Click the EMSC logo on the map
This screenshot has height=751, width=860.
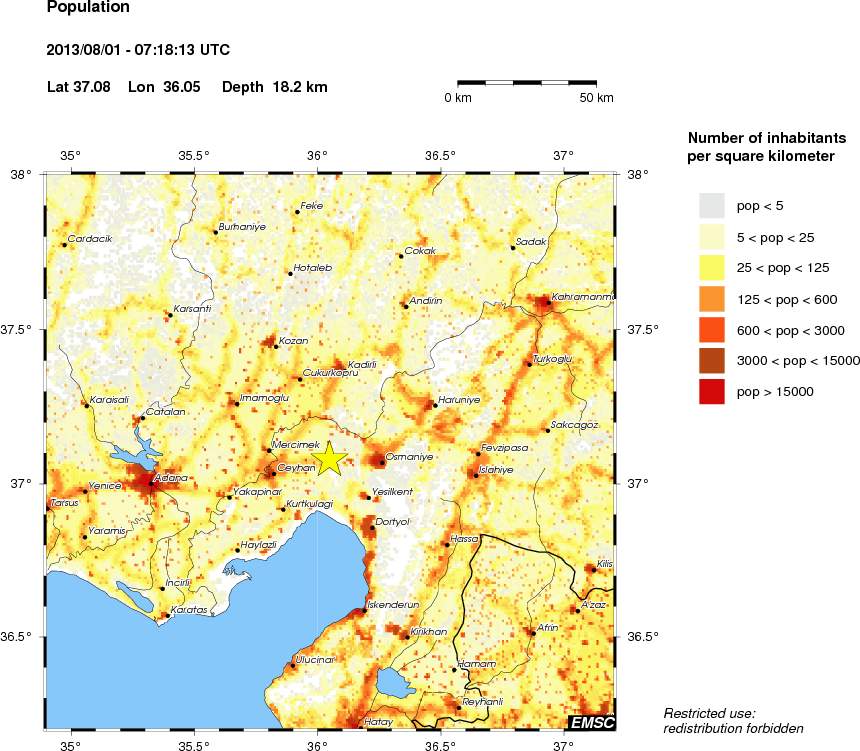pos(592,722)
